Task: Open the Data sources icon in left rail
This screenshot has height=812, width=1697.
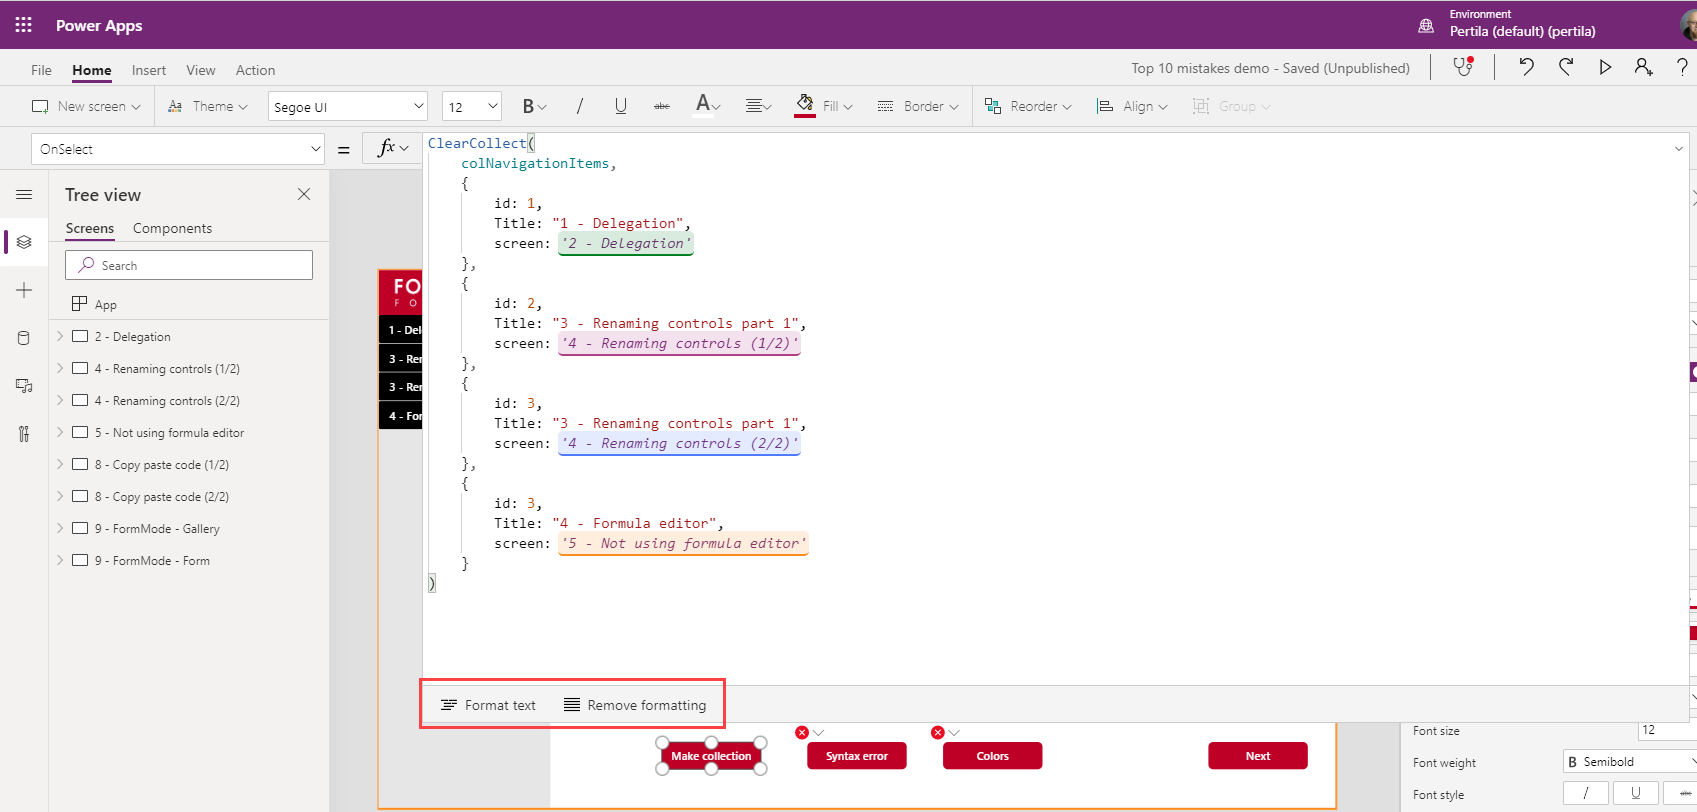Action: [24, 338]
